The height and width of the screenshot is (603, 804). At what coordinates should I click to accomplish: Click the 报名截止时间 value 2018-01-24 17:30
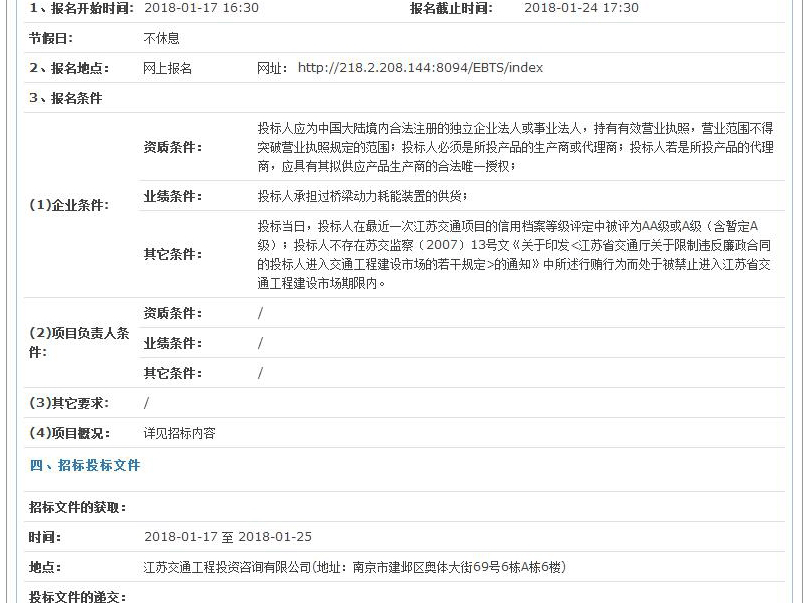point(581,8)
